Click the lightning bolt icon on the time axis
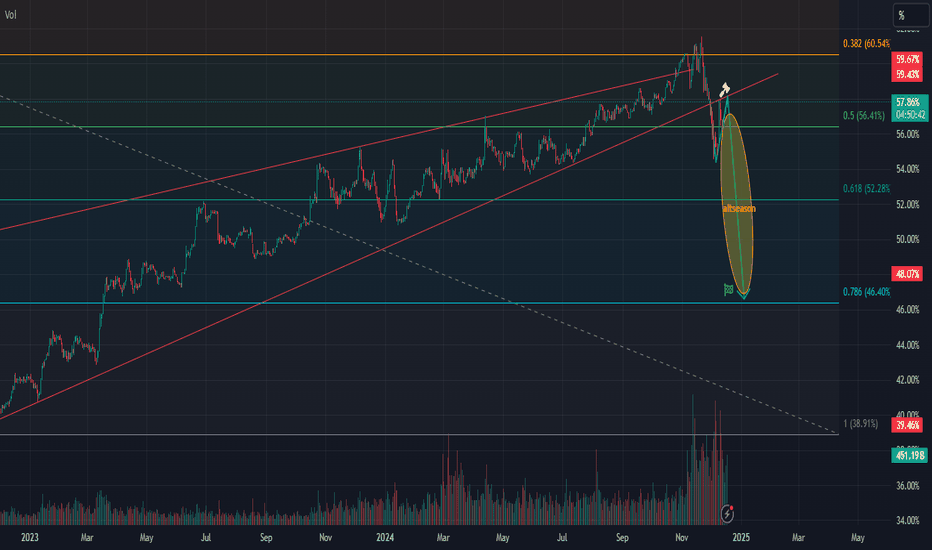 727,513
